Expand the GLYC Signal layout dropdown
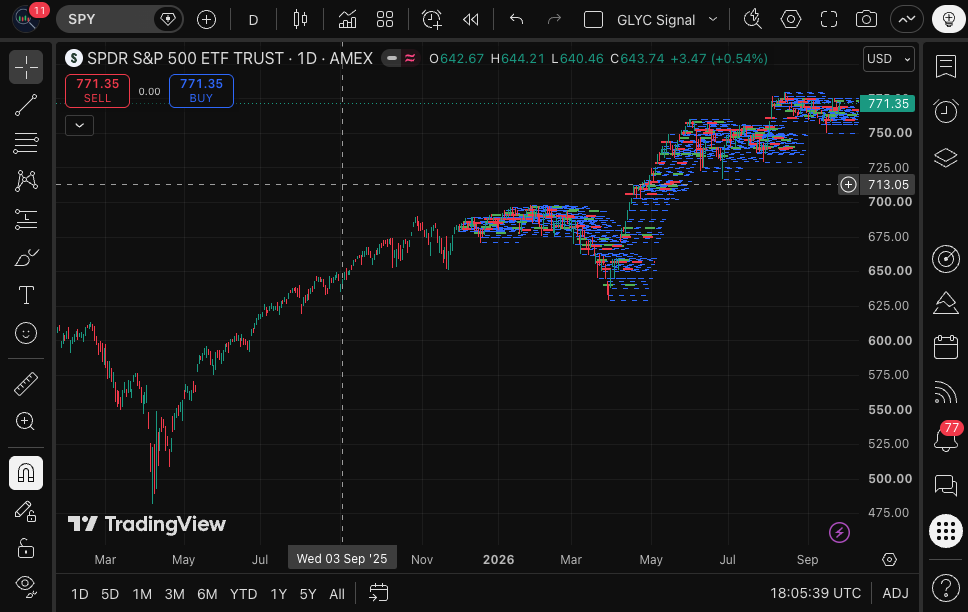The height and width of the screenshot is (612, 968). pos(713,20)
